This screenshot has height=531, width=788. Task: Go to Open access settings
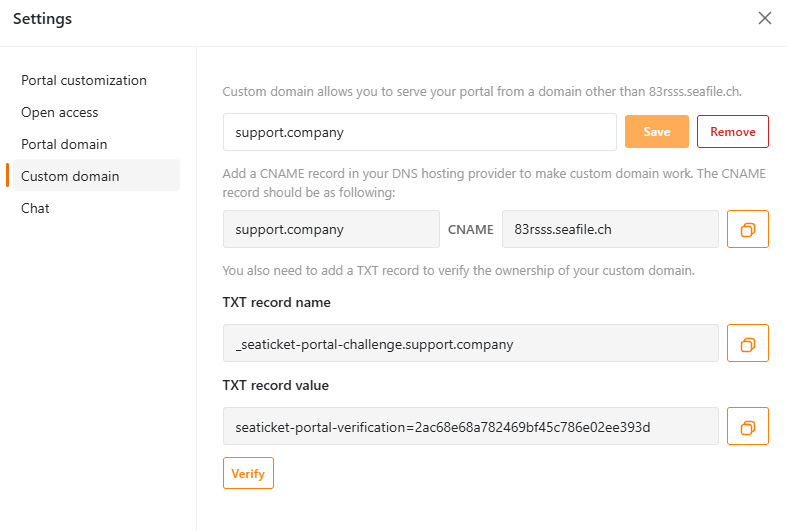pyautogui.click(x=60, y=113)
